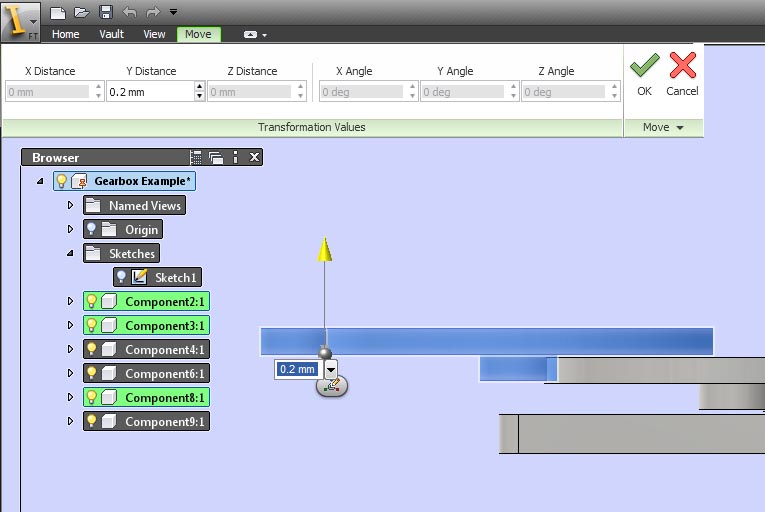The height and width of the screenshot is (512, 765).
Task: Click the Sketch1 sketch pencil icon
Action: [x=140, y=277]
